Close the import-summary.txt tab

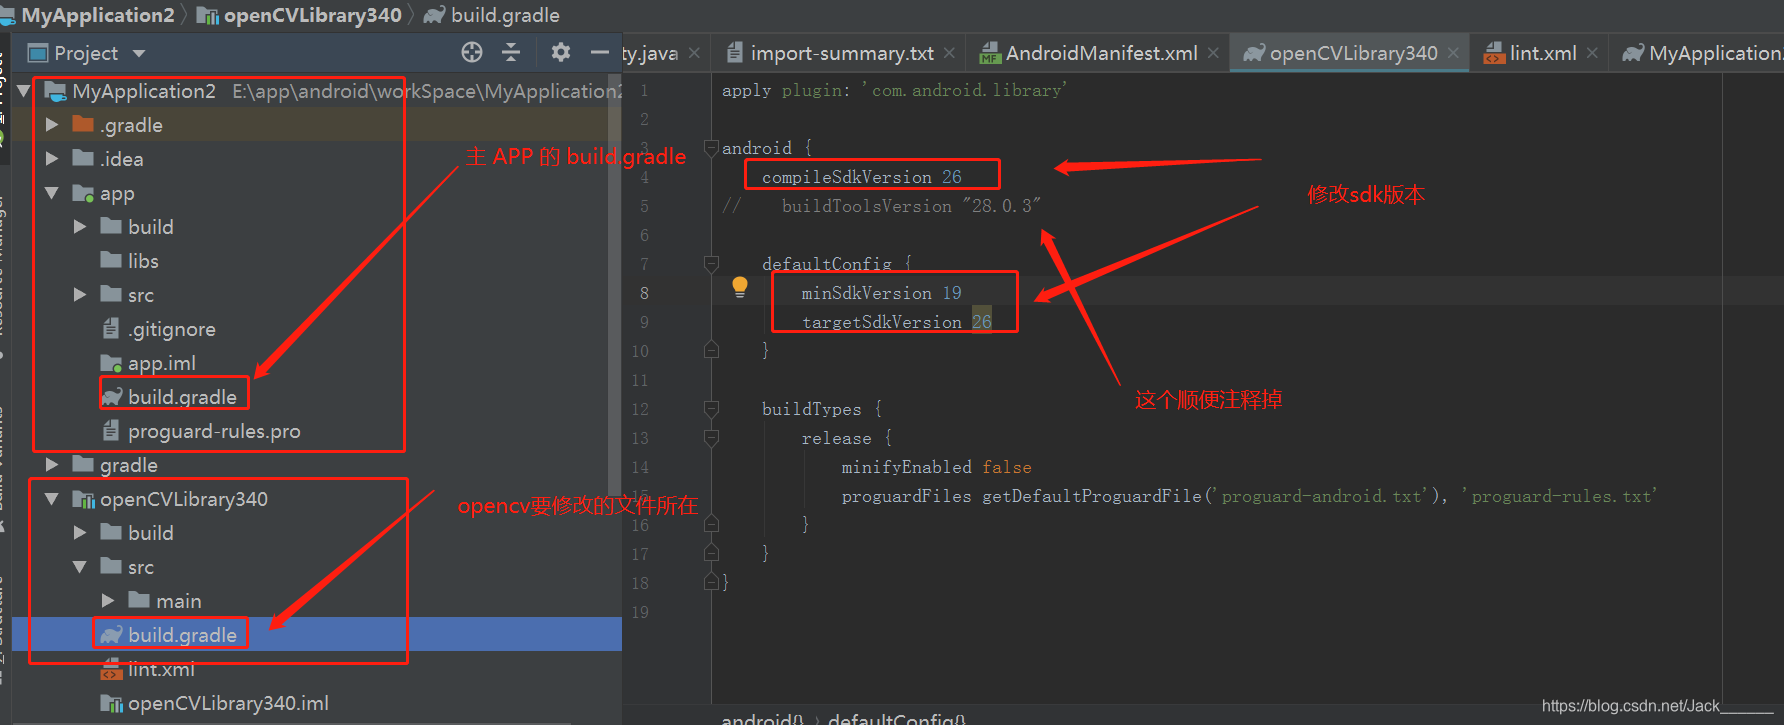click(x=949, y=53)
